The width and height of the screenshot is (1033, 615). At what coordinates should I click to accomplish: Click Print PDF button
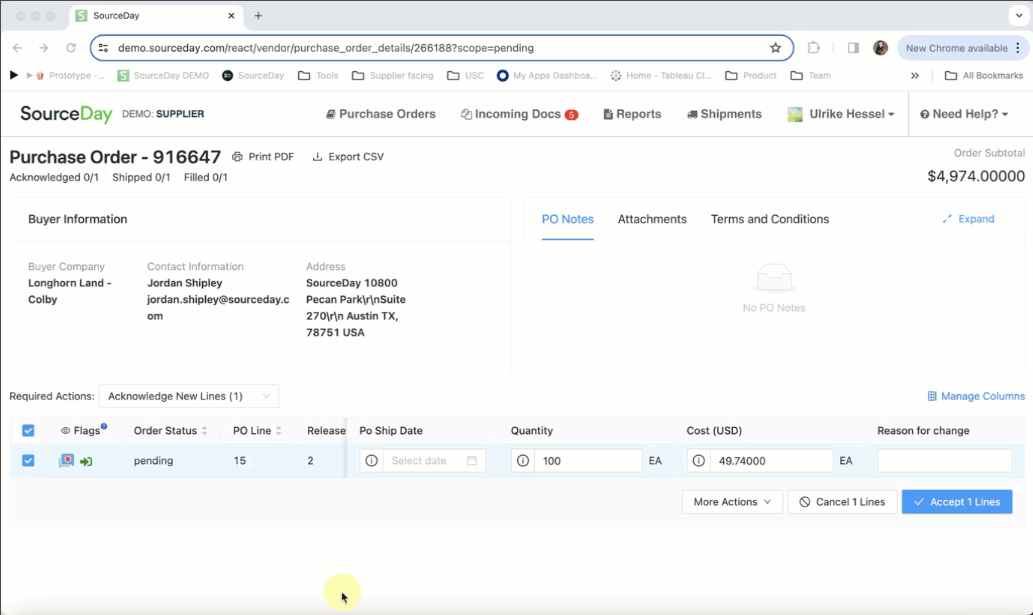click(x=263, y=157)
